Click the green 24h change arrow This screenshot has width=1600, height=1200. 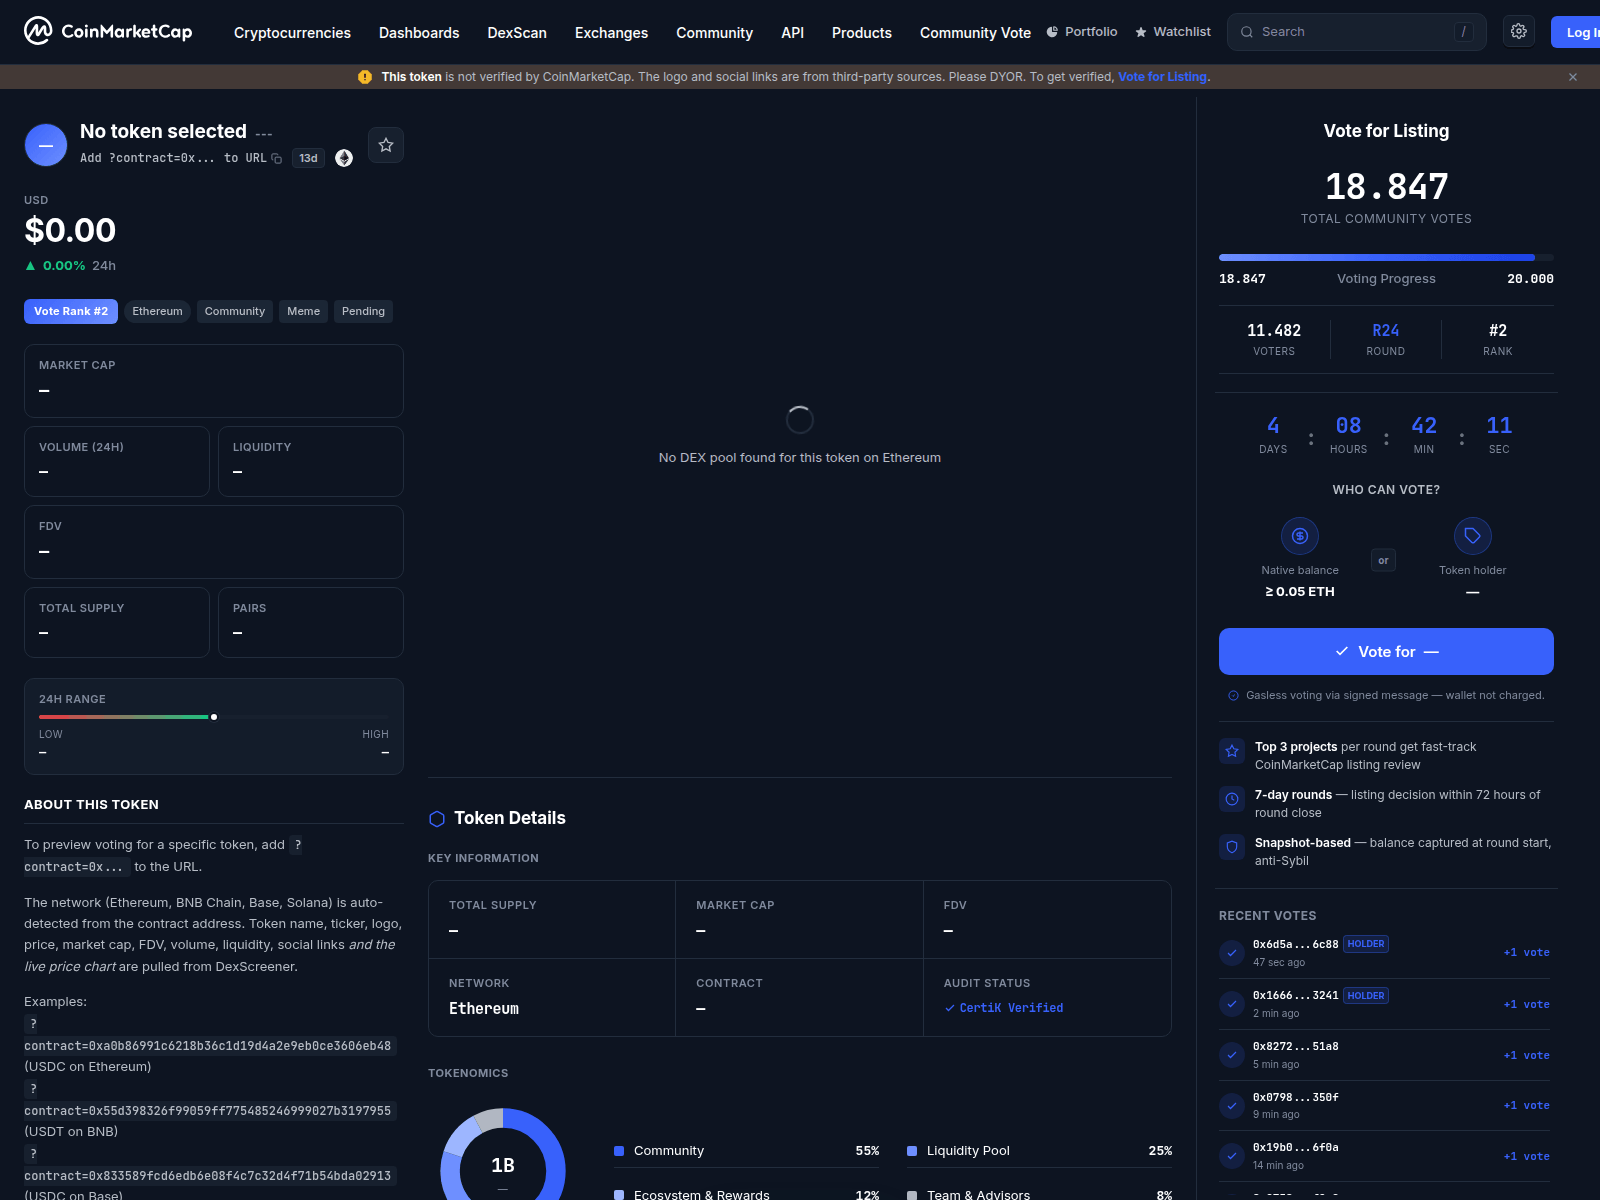click(x=30, y=266)
